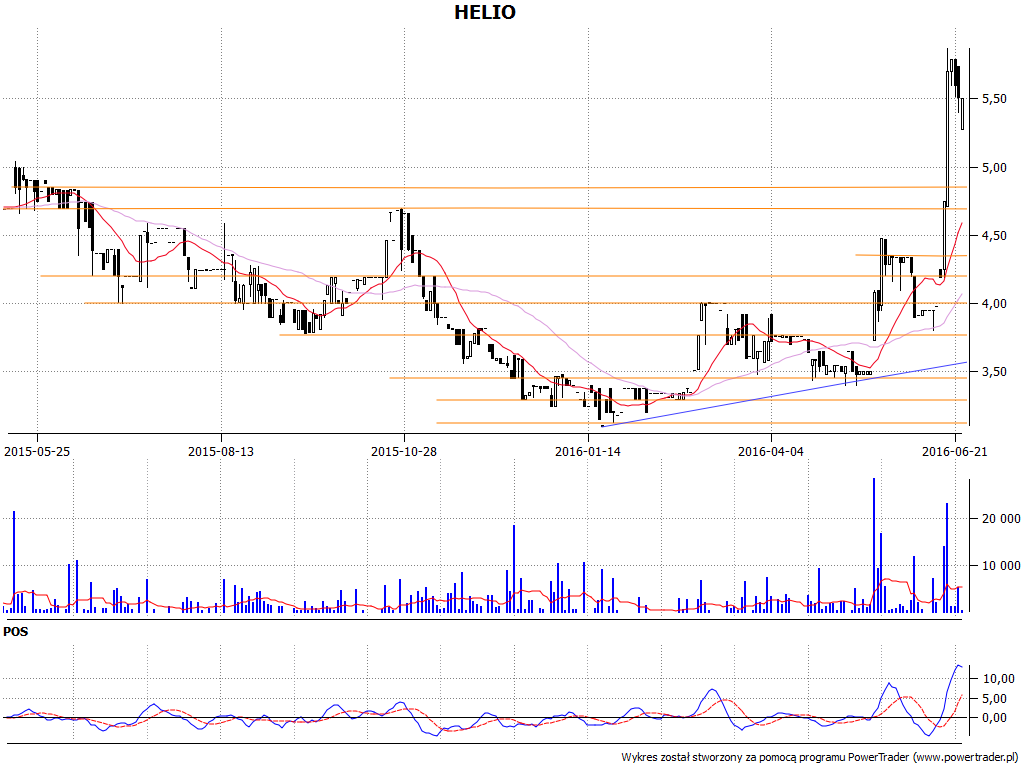The height and width of the screenshot is (768, 1024).
Task: Click the 3,50 price axis label
Action: (994, 372)
